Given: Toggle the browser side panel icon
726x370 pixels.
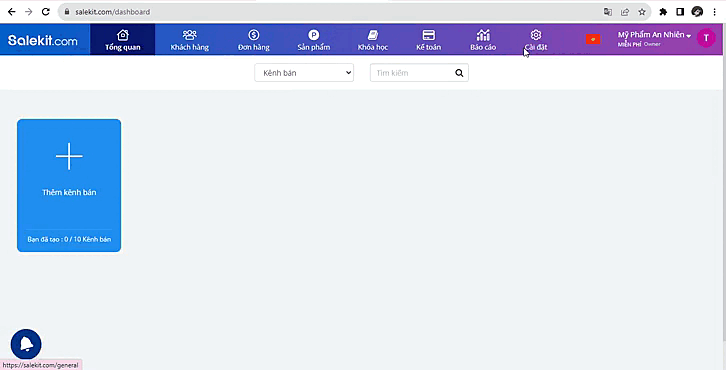Looking at the screenshot, I should point(680,12).
